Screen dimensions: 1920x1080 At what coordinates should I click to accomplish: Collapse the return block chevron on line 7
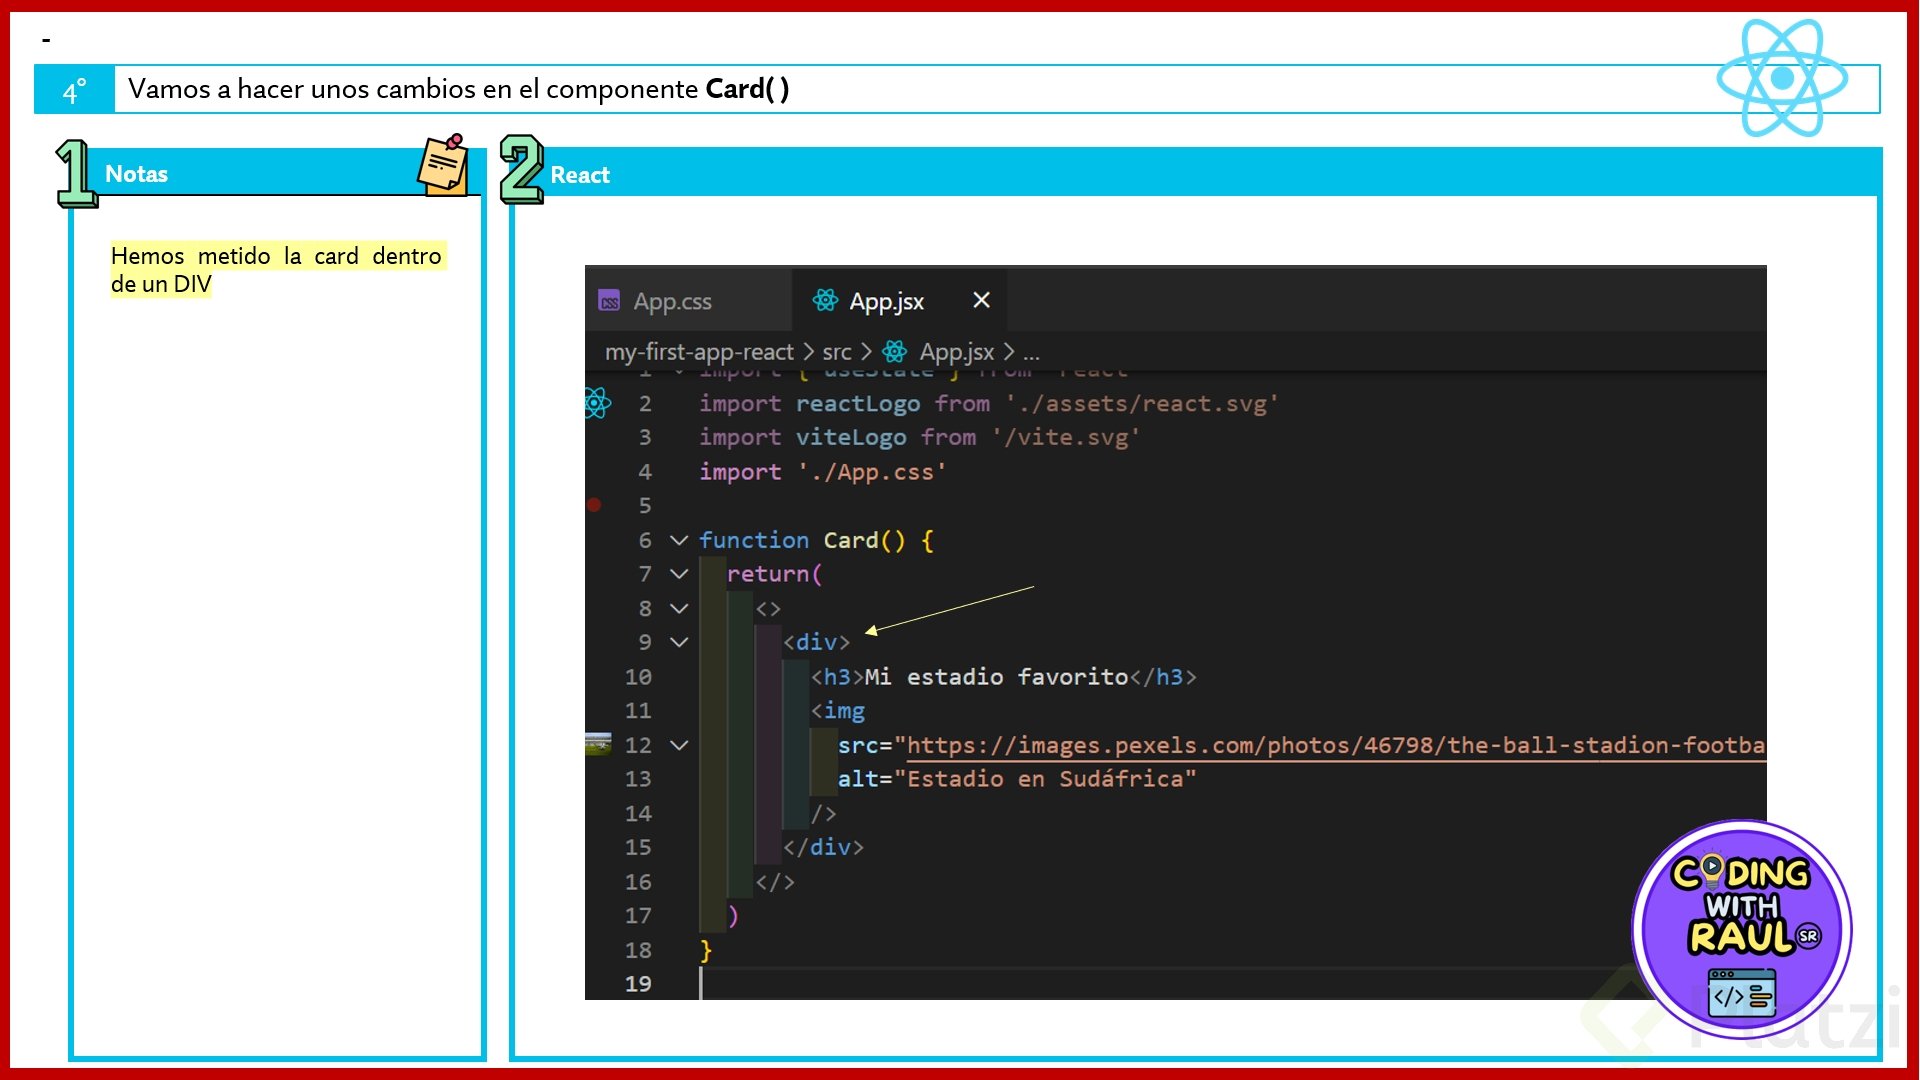[679, 574]
